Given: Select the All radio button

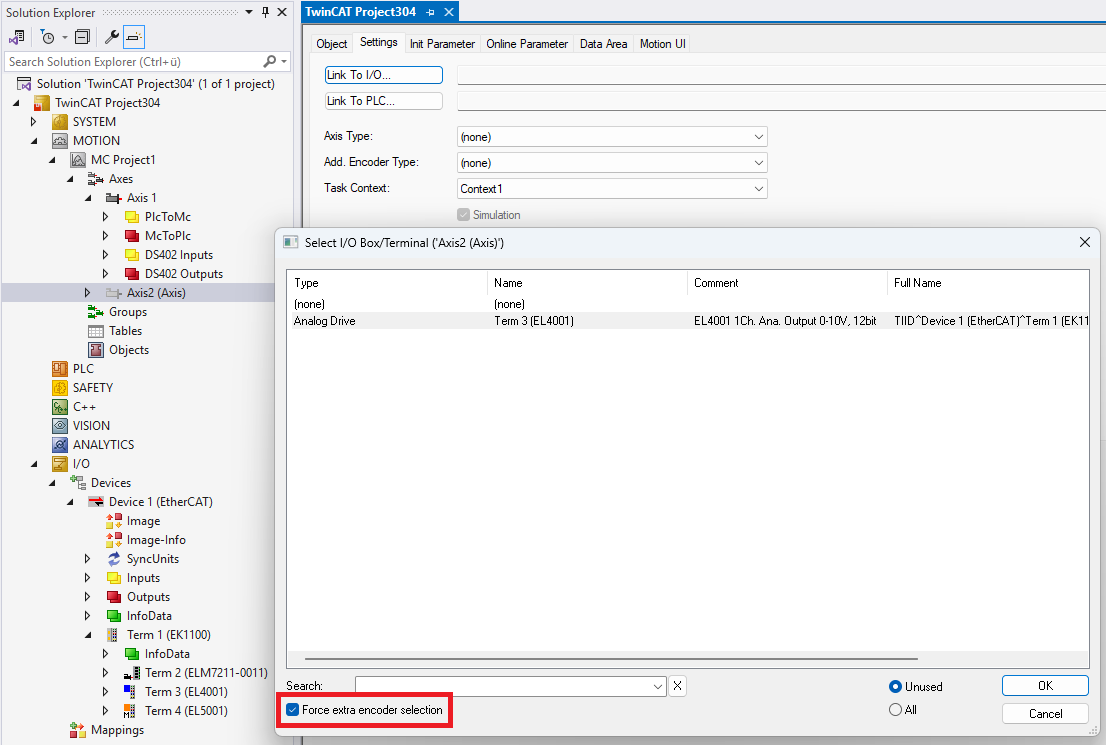Looking at the screenshot, I should [x=895, y=710].
